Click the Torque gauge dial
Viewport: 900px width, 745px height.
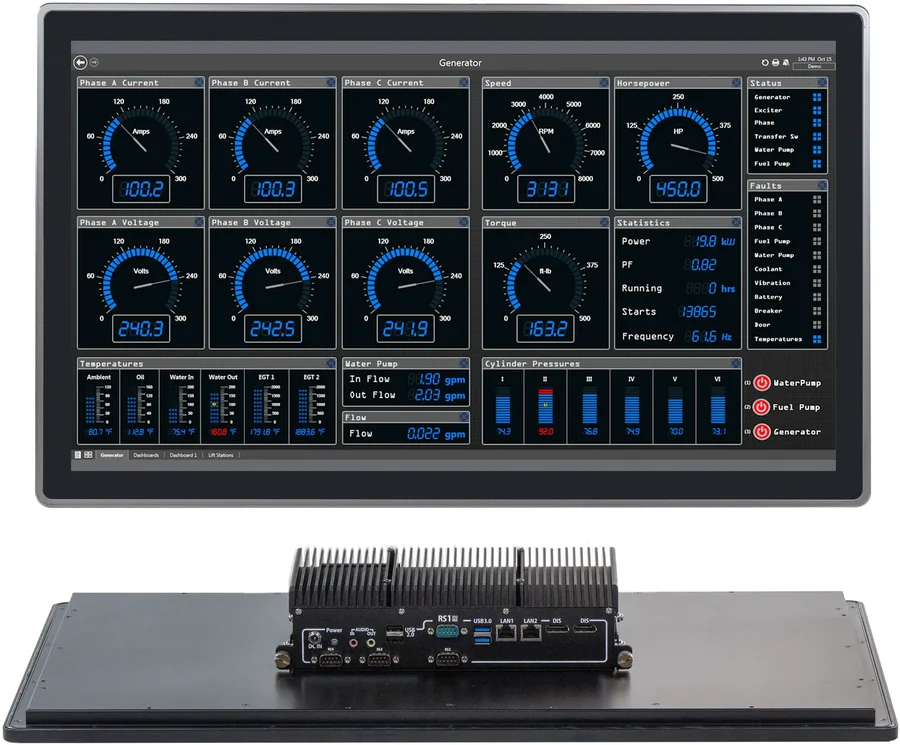point(545,277)
